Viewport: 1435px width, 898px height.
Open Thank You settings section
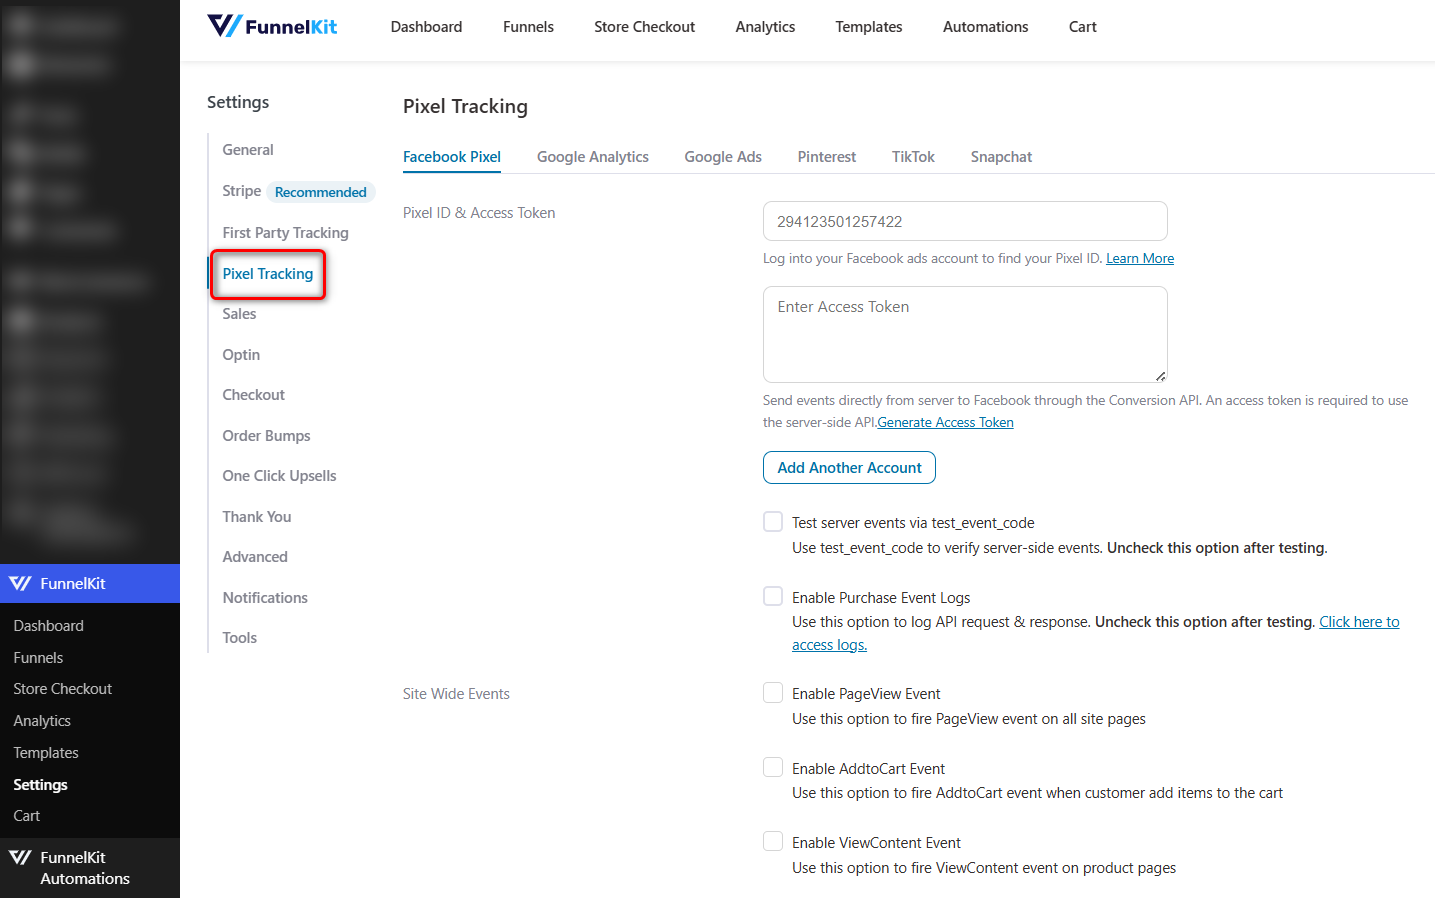pos(257,517)
